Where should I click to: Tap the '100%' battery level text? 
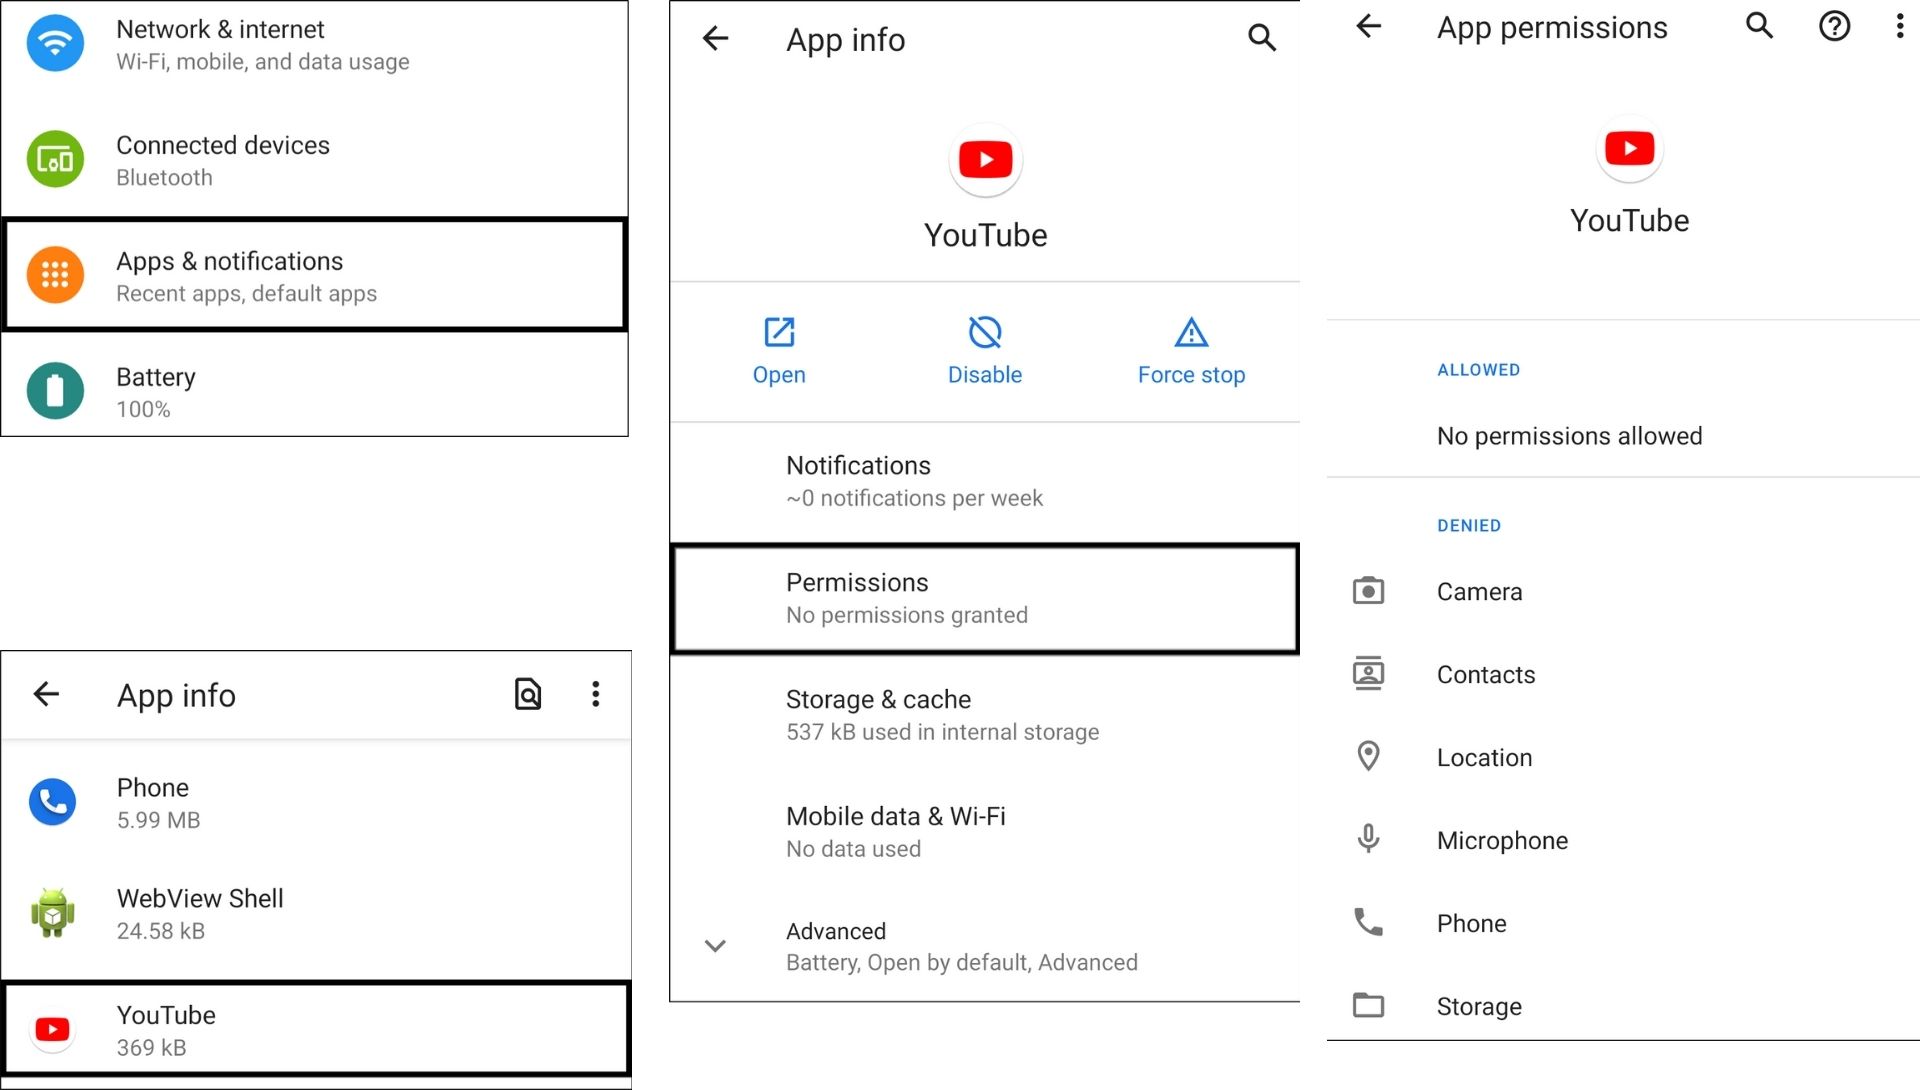click(x=143, y=409)
